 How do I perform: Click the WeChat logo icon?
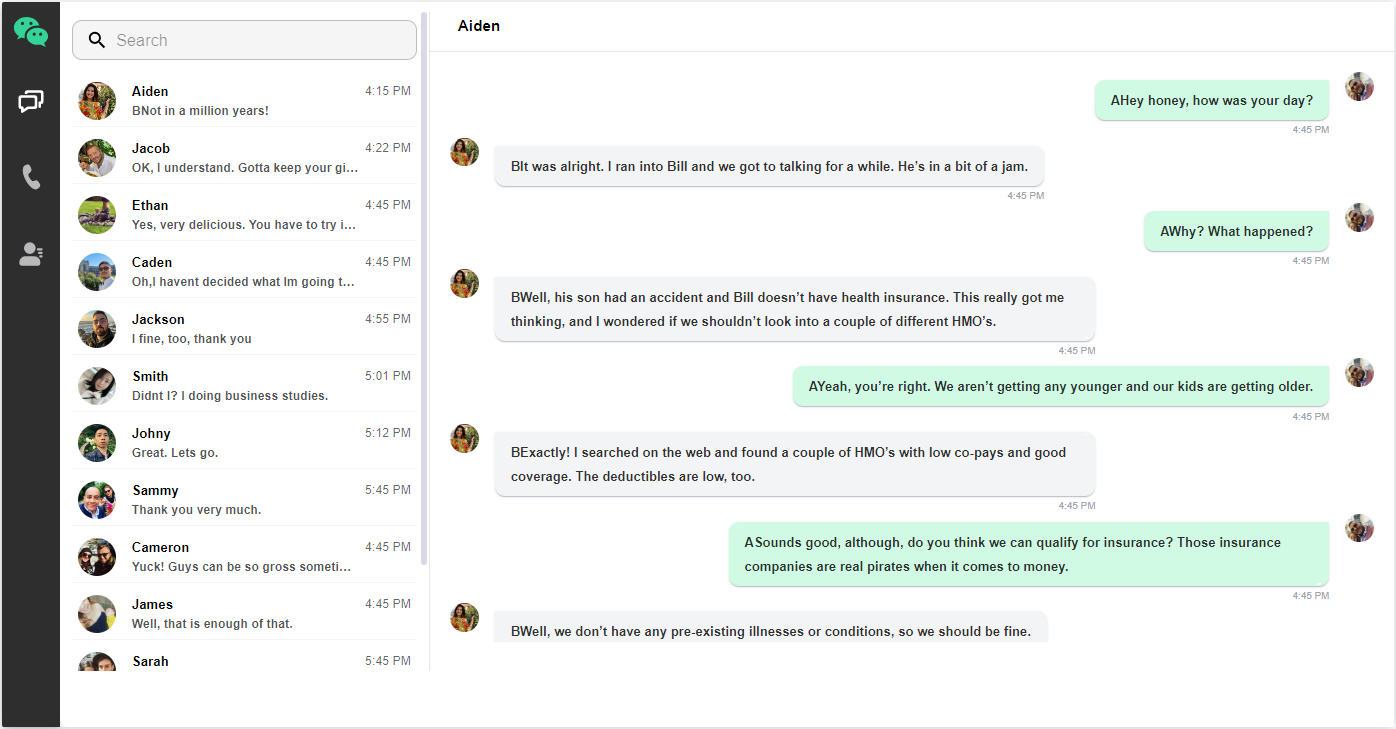(x=31, y=32)
